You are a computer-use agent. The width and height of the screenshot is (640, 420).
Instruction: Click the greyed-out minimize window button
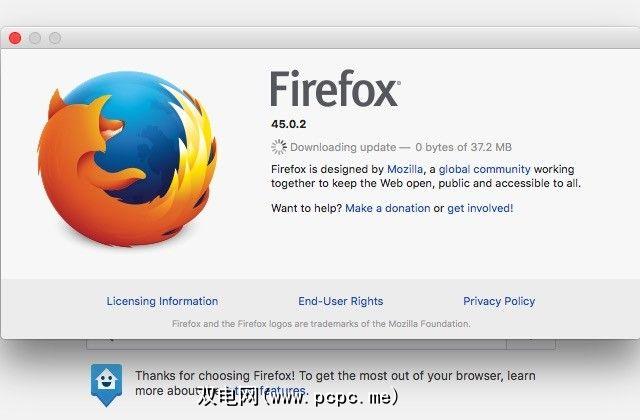[x=35, y=38]
